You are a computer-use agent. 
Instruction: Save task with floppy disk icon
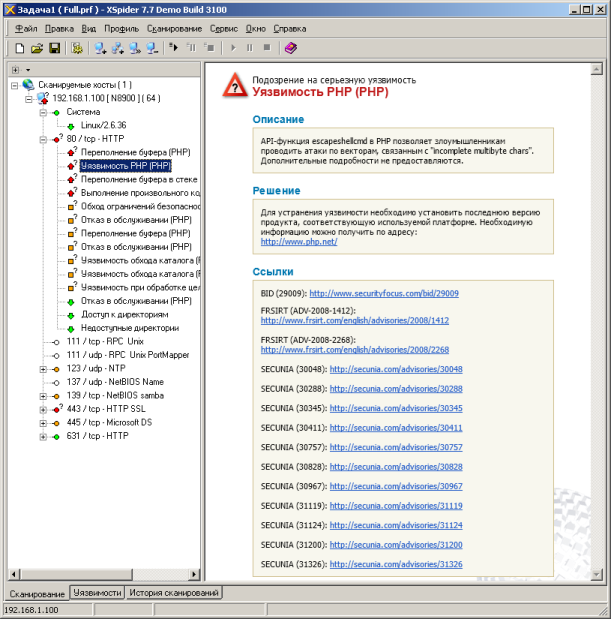[54, 48]
